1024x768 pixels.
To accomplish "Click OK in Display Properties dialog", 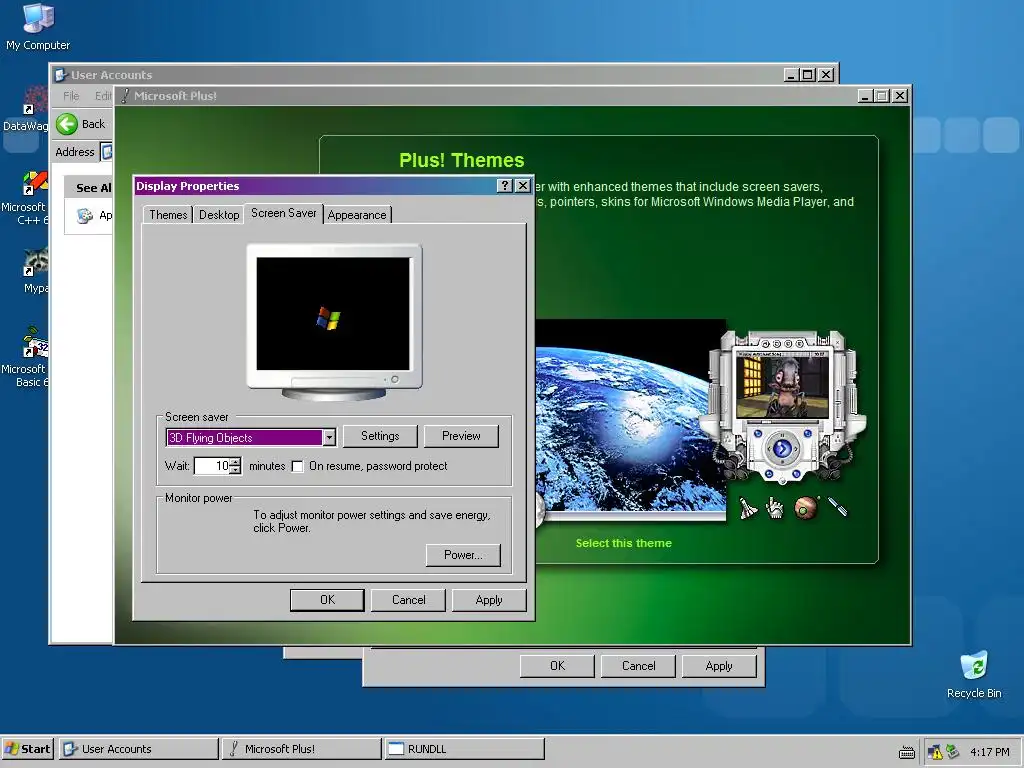I will coord(327,600).
